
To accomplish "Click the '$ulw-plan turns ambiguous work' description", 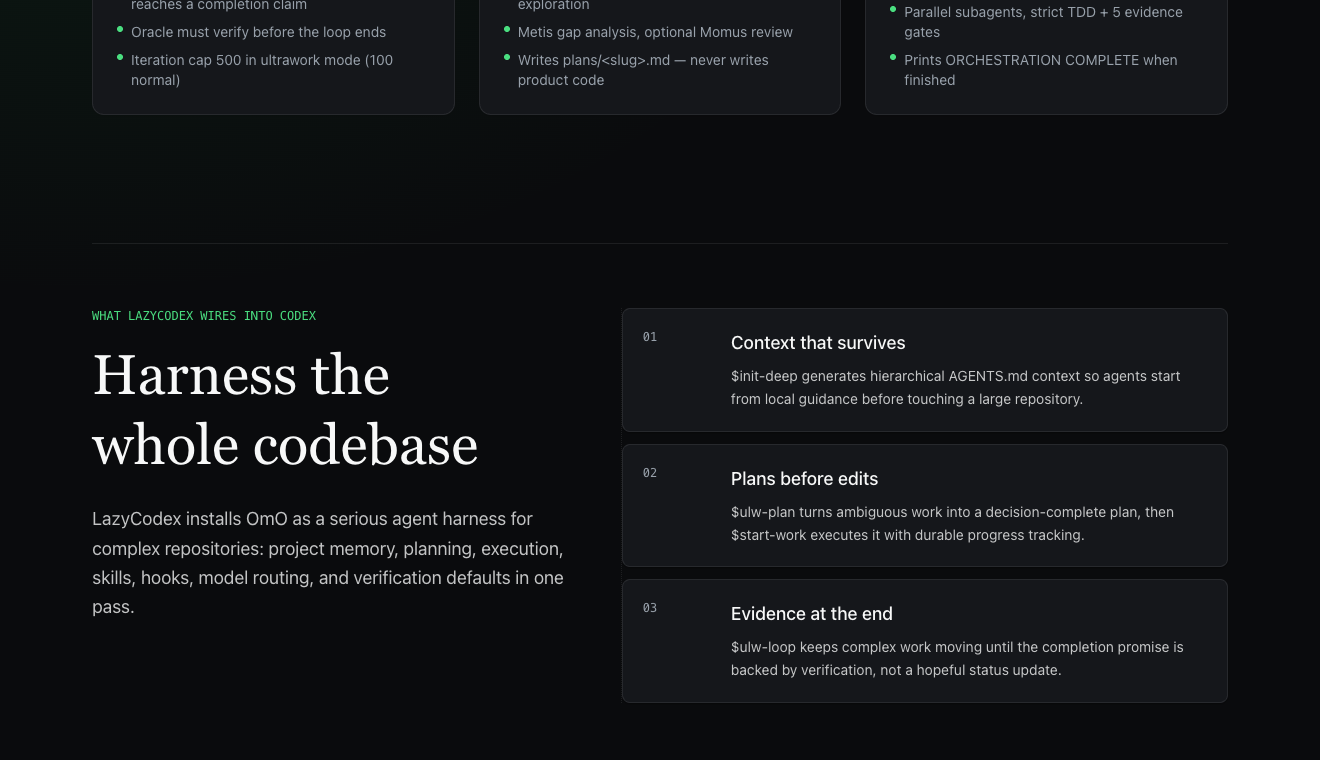I will (x=952, y=524).
